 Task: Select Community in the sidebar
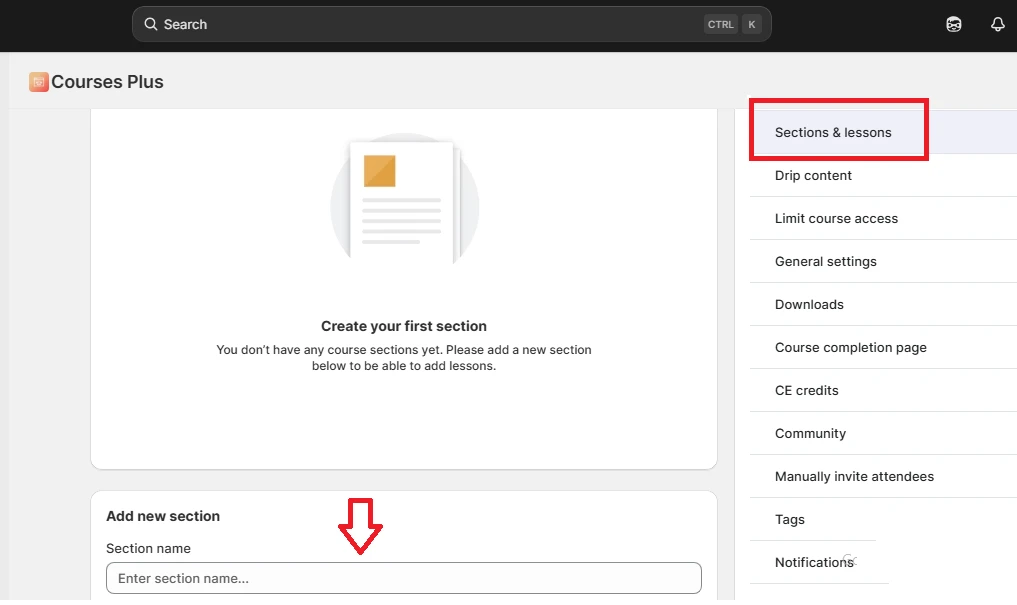pyautogui.click(x=810, y=433)
